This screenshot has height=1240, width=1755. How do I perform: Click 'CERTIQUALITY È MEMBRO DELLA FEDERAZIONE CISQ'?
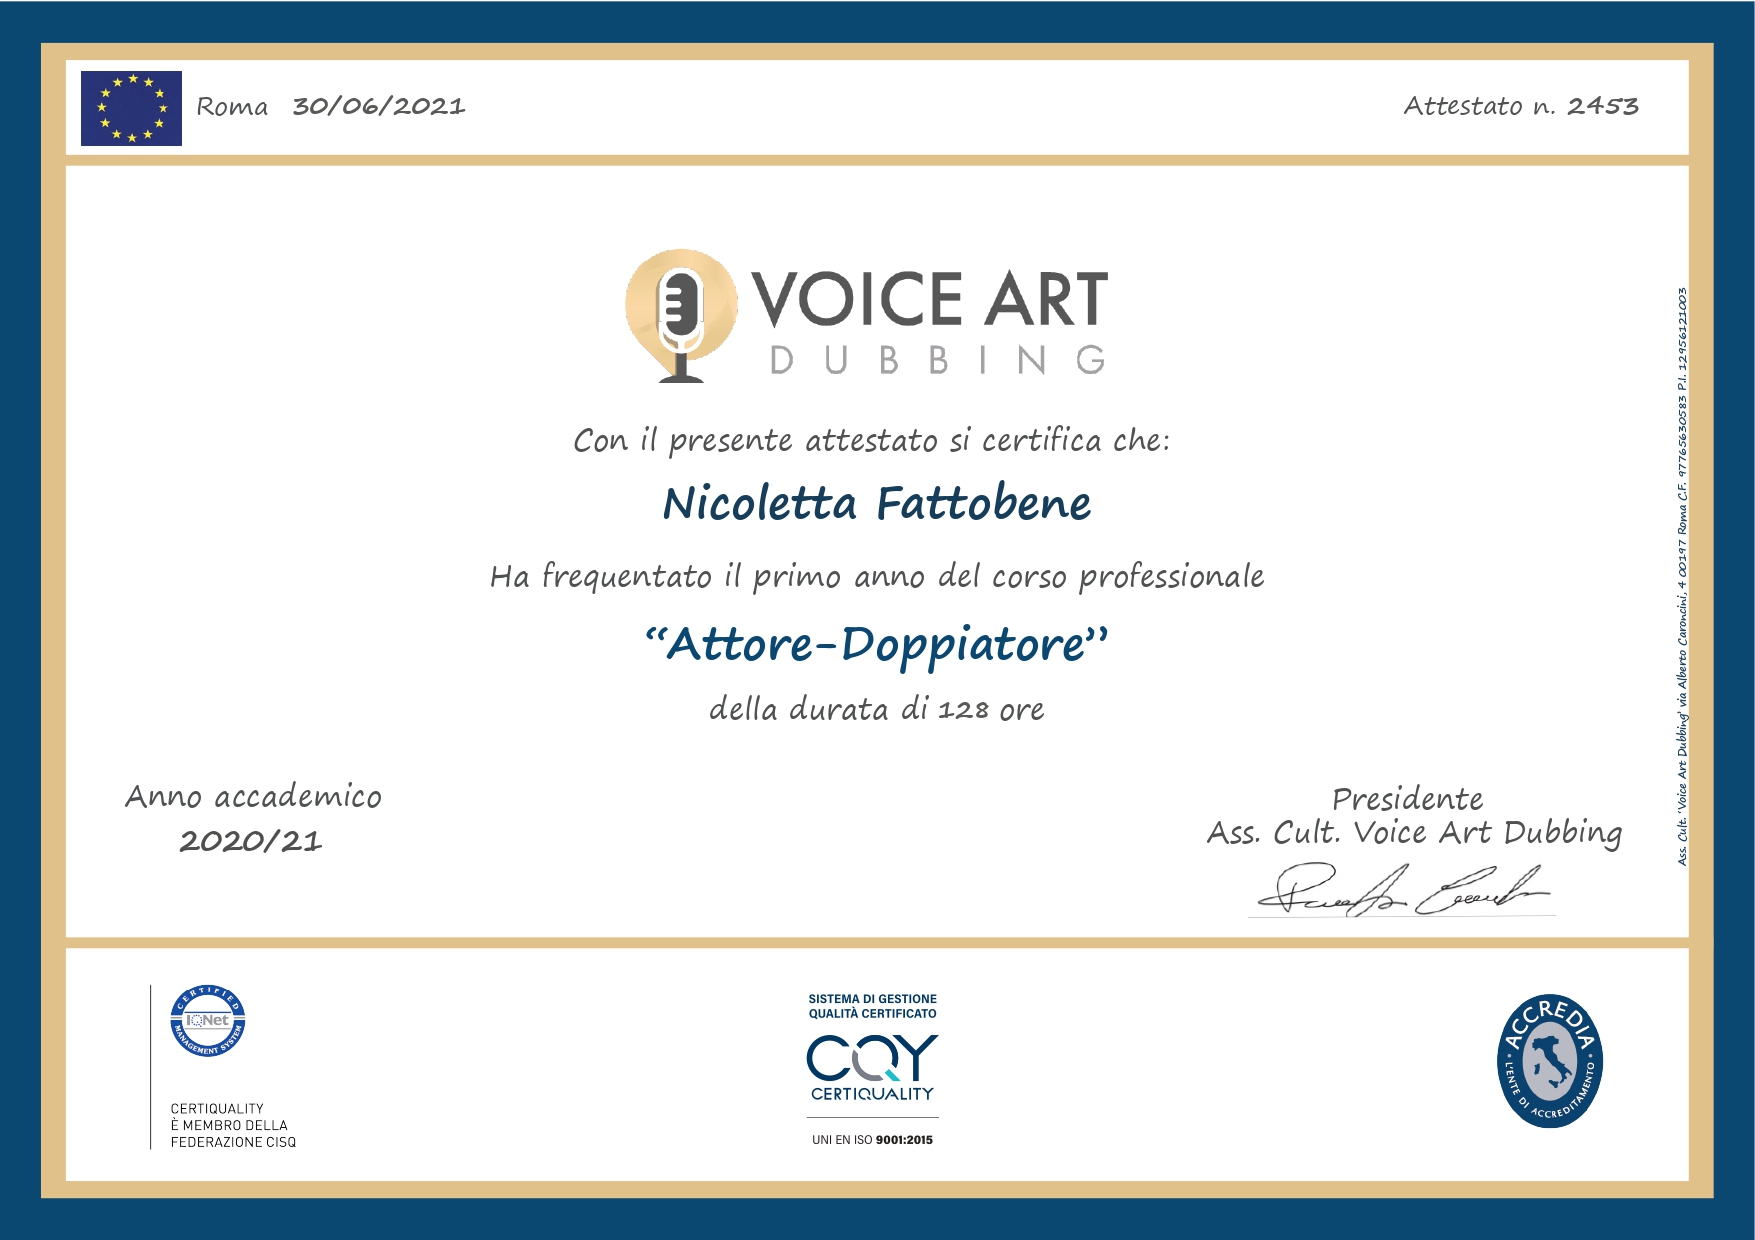[x=233, y=1125]
